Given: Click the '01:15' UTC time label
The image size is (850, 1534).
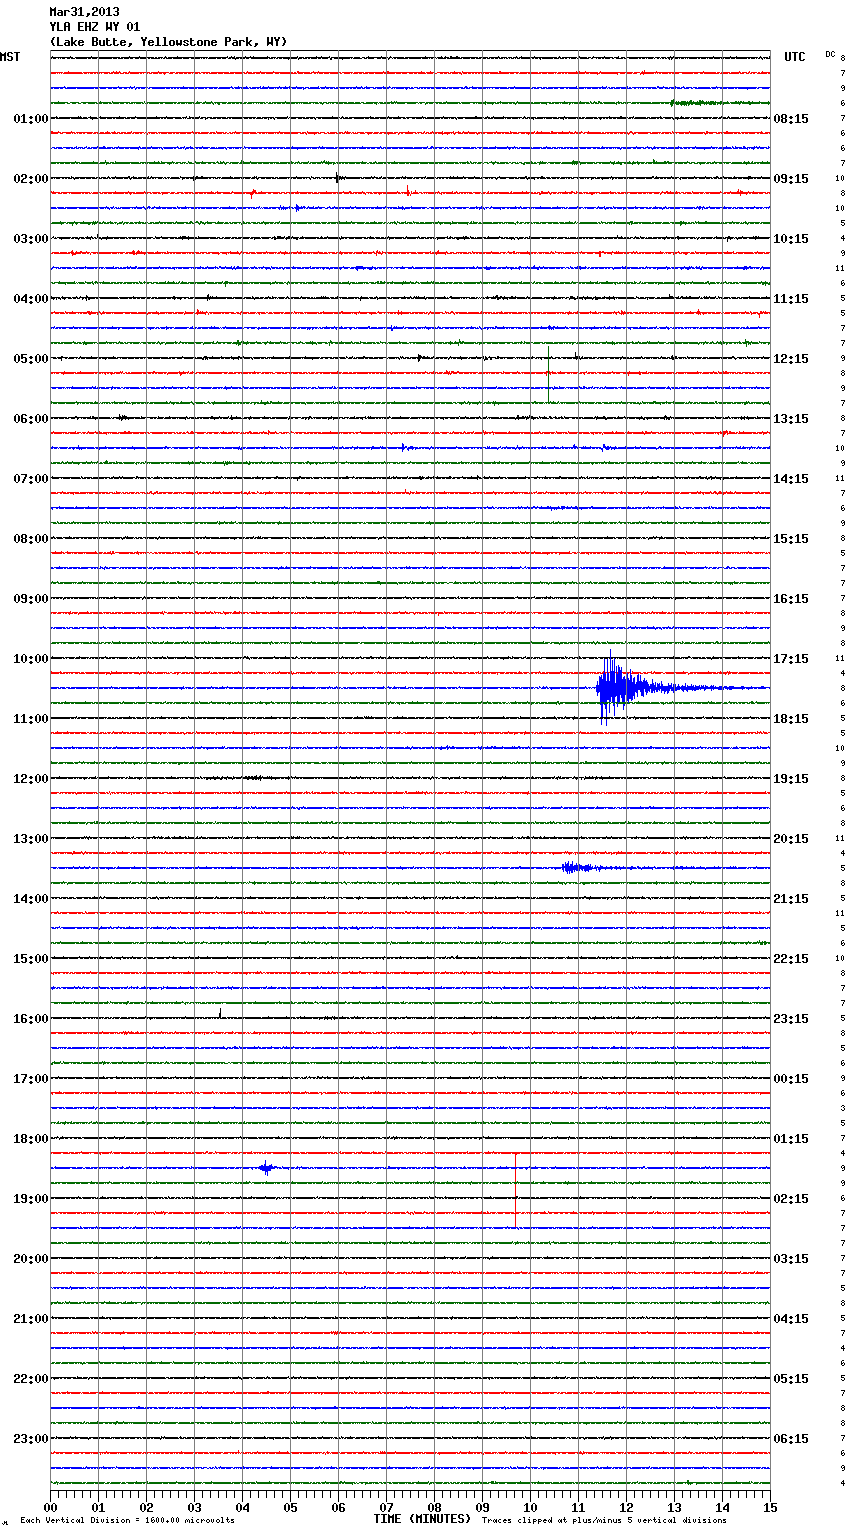Looking at the screenshot, I should point(791,1139).
